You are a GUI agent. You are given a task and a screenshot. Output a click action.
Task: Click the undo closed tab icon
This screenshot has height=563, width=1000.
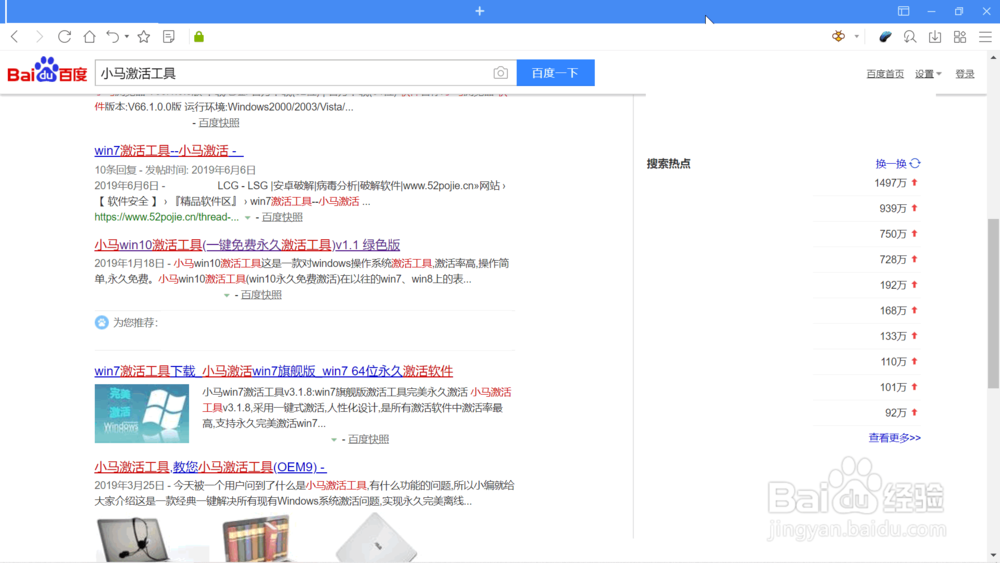pyautogui.click(x=112, y=37)
